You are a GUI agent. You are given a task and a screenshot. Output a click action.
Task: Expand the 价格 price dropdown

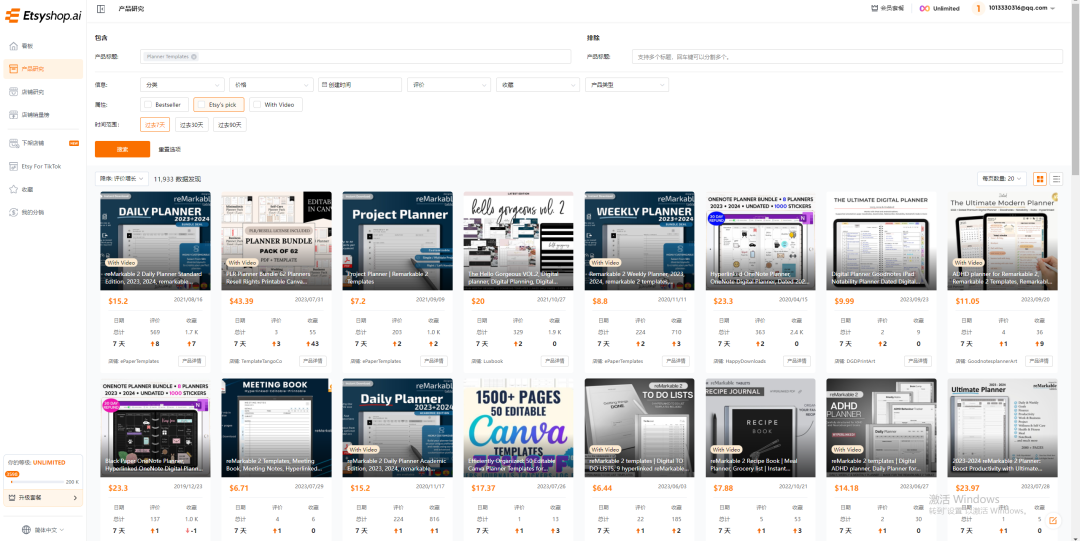271,85
